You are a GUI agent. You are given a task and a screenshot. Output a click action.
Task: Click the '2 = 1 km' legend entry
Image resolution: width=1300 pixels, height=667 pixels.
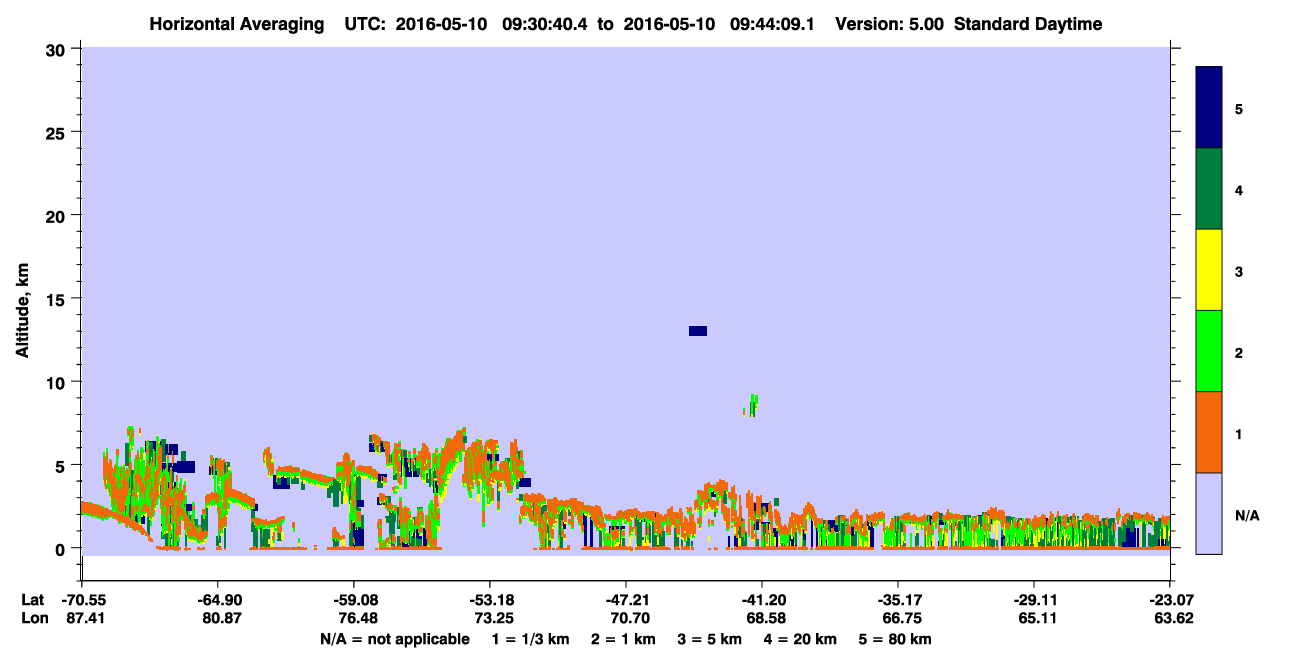[623, 639]
